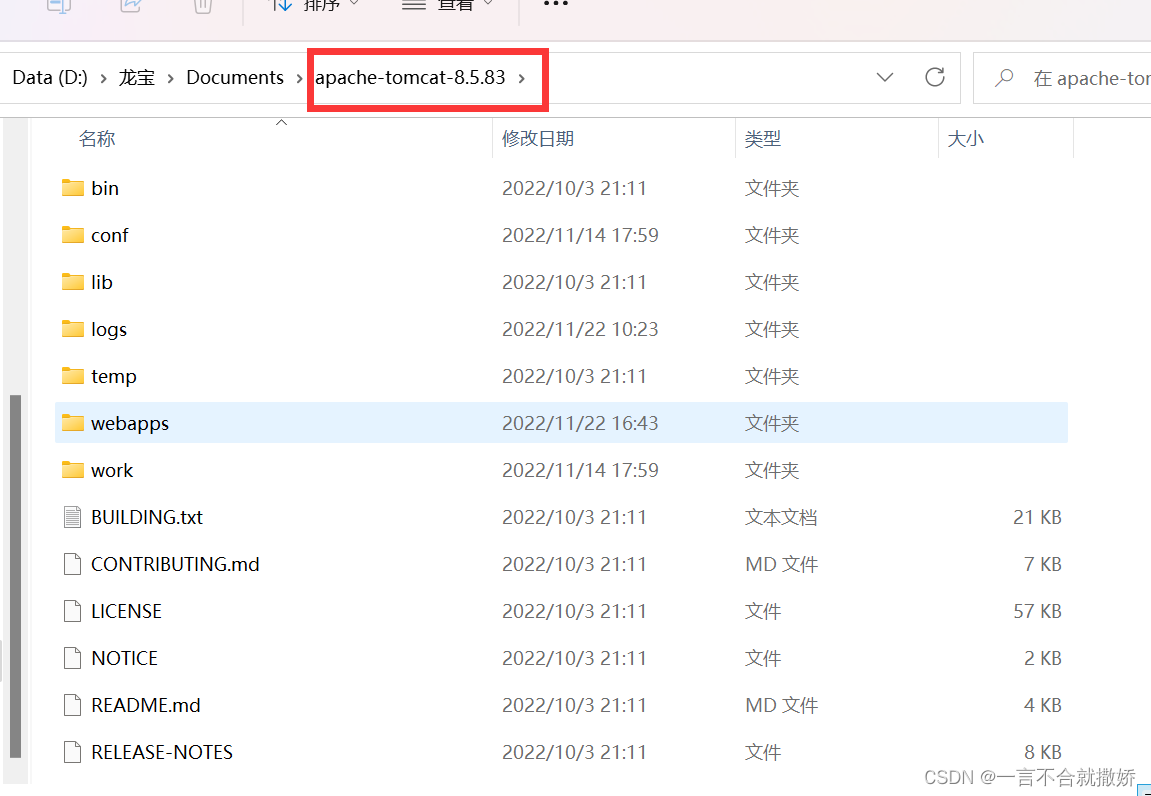Click the 4 KB size of README.md
1151x796 pixels.
point(1043,705)
